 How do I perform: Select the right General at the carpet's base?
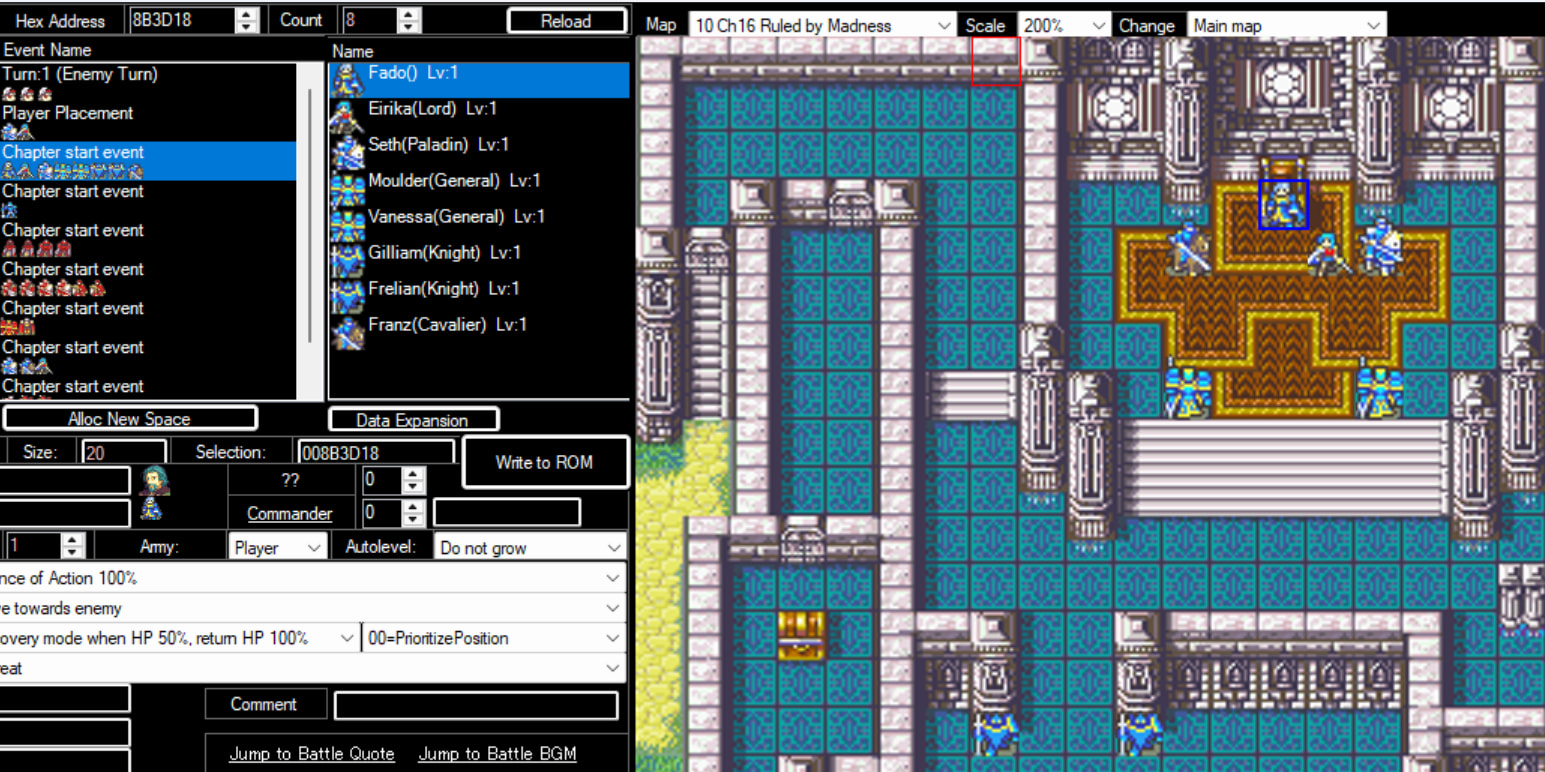click(1380, 393)
